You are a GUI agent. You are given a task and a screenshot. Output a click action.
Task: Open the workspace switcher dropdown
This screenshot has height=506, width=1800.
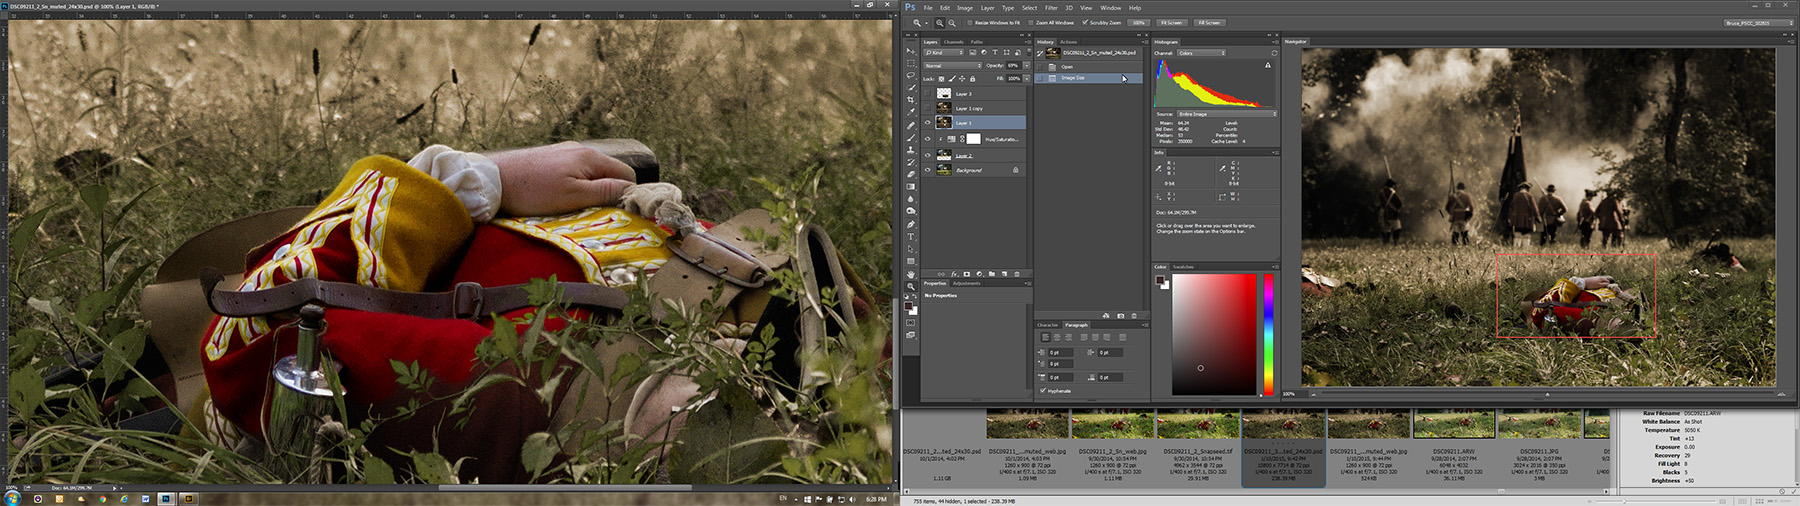(x=1759, y=22)
